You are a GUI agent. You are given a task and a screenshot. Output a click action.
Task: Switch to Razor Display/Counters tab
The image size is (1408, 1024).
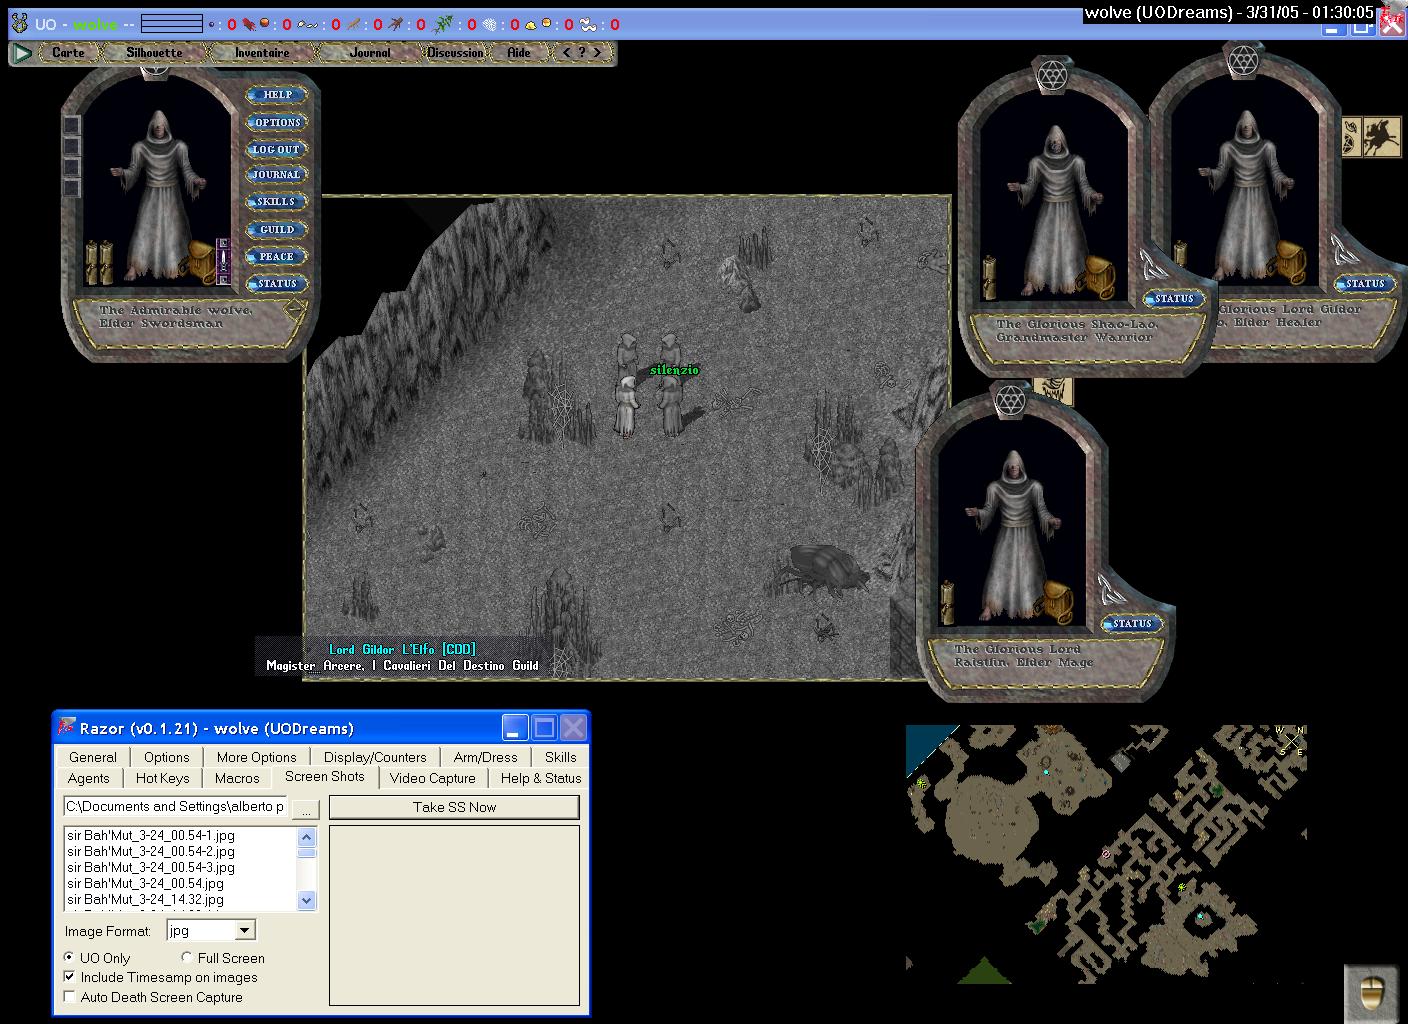click(x=375, y=757)
